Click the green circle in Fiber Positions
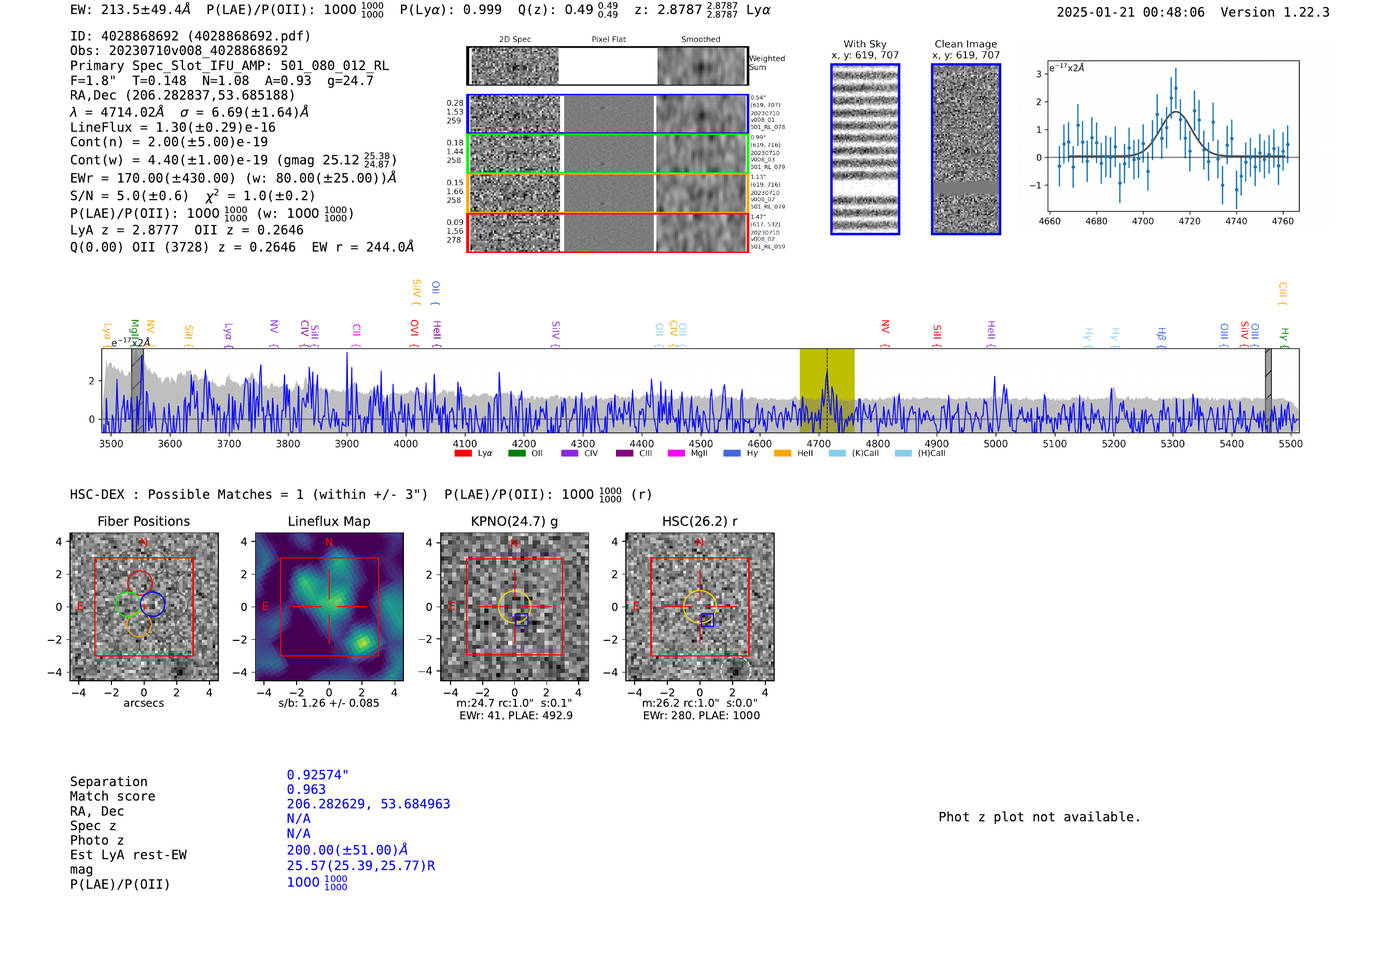Image resolution: width=1400 pixels, height=953 pixels. (128, 605)
